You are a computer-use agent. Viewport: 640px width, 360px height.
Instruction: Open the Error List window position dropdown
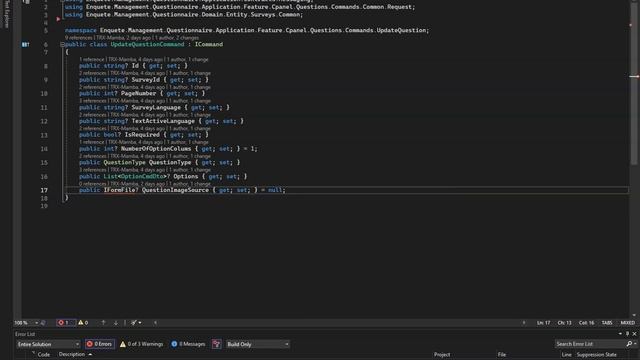(620, 334)
